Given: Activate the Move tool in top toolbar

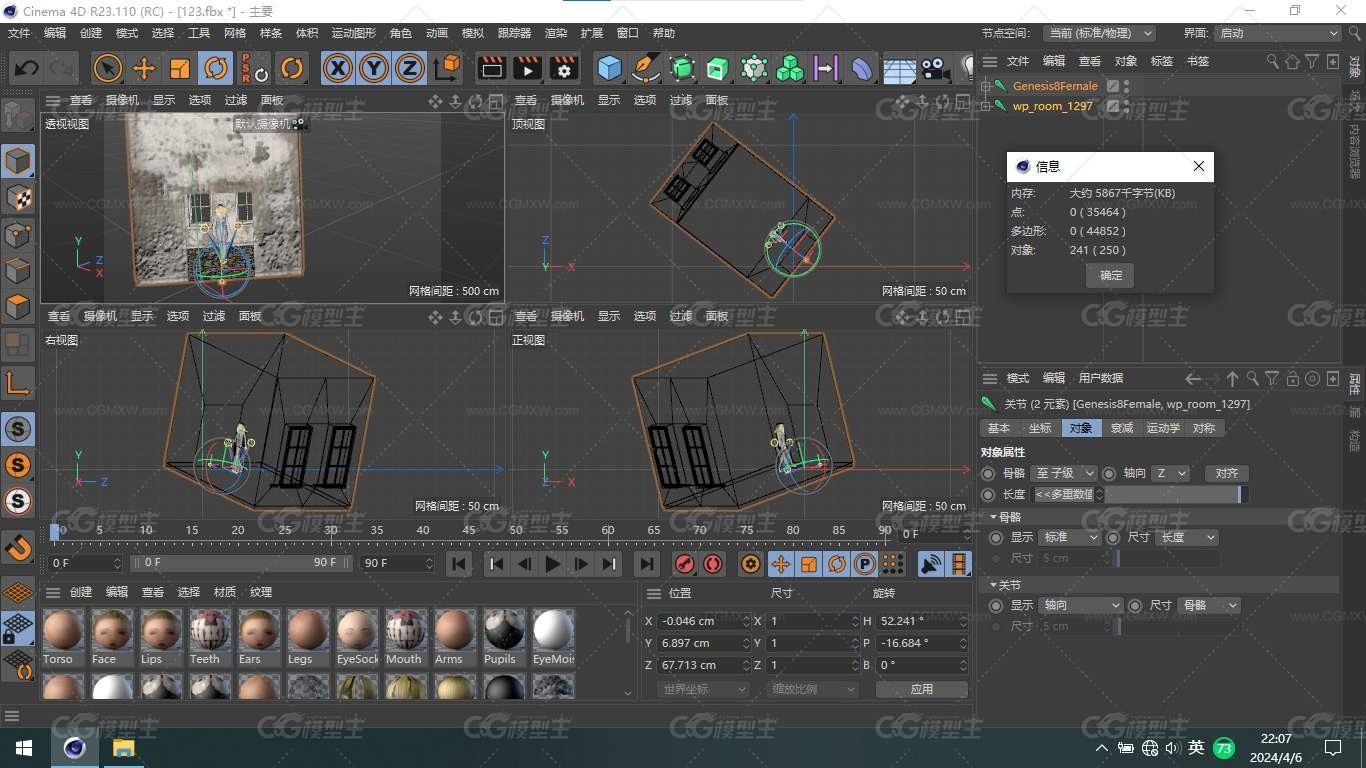Looking at the screenshot, I should 144,68.
